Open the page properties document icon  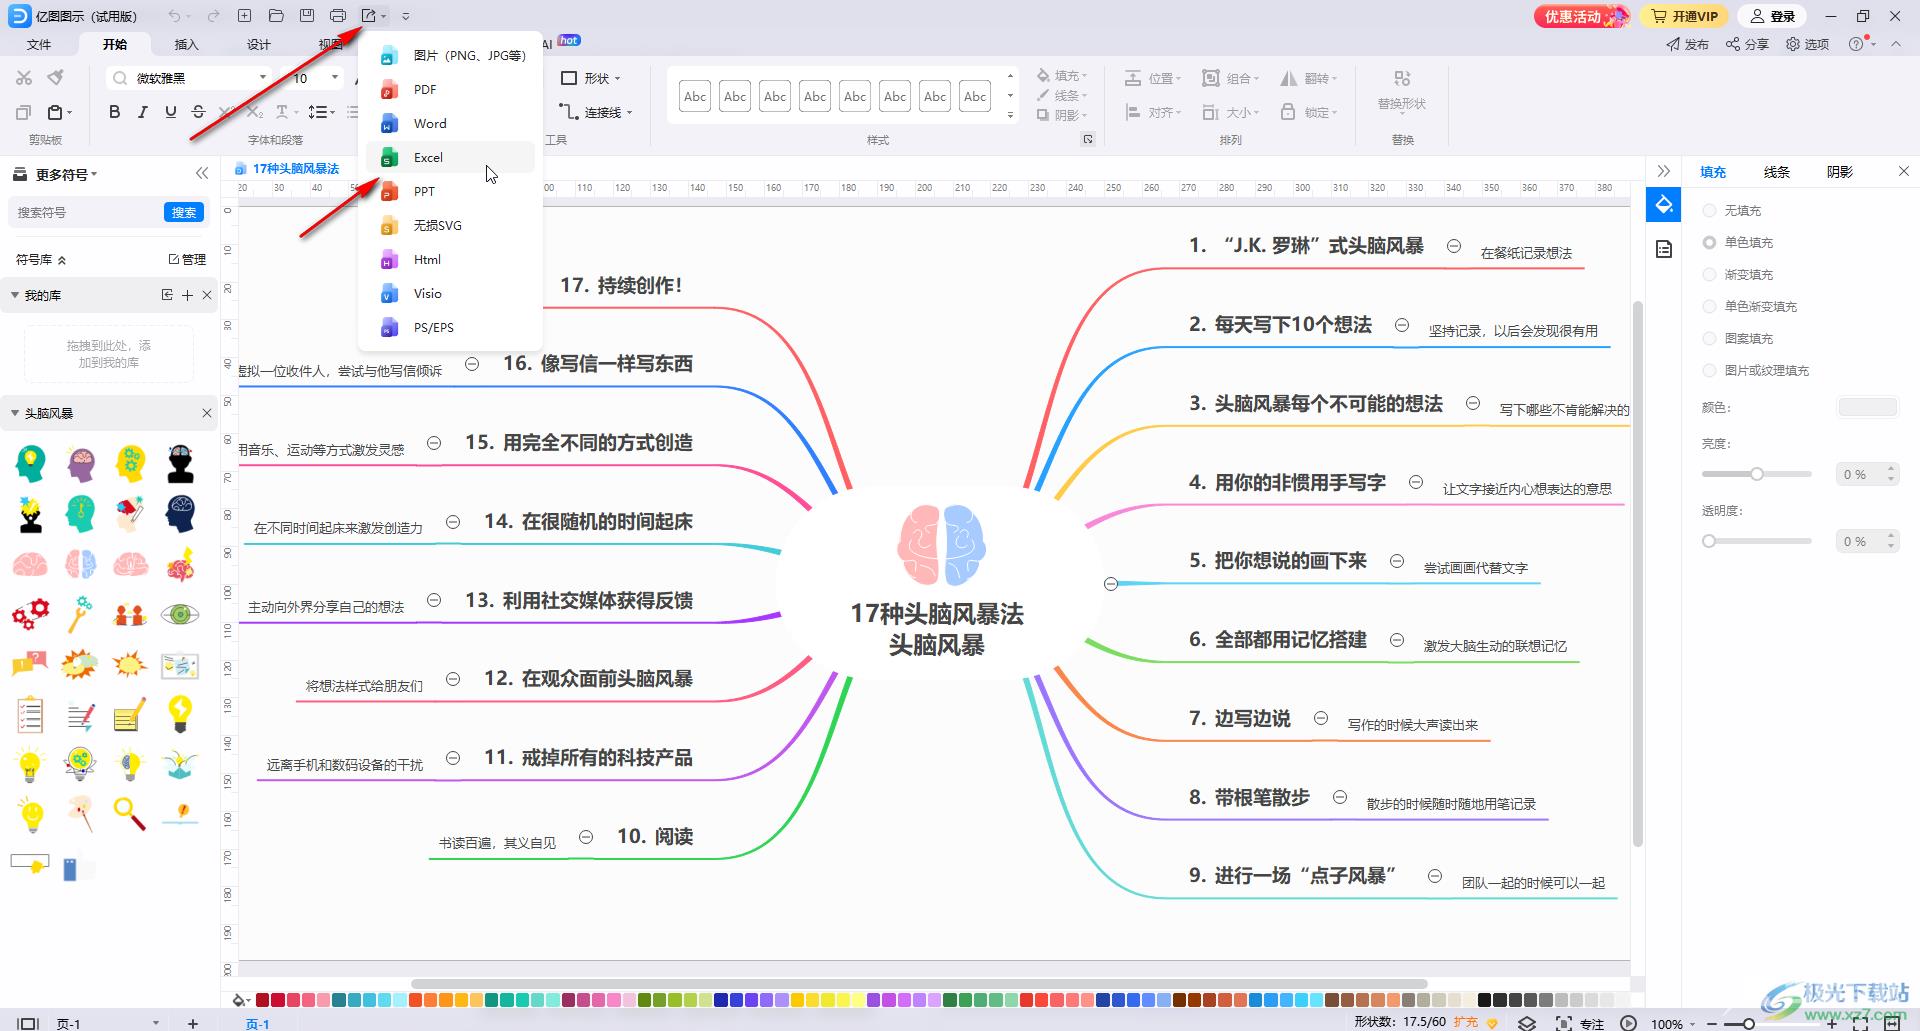point(1664,249)
